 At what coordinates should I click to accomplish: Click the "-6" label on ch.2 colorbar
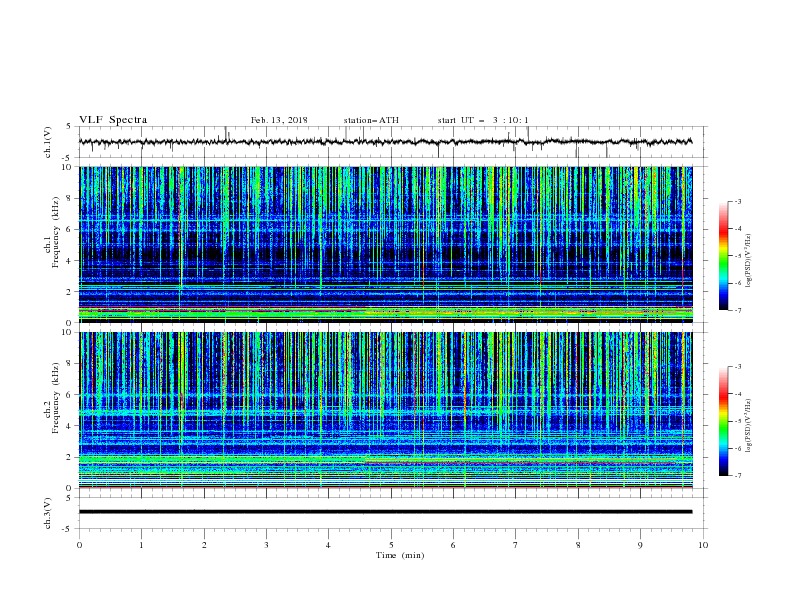737,448
